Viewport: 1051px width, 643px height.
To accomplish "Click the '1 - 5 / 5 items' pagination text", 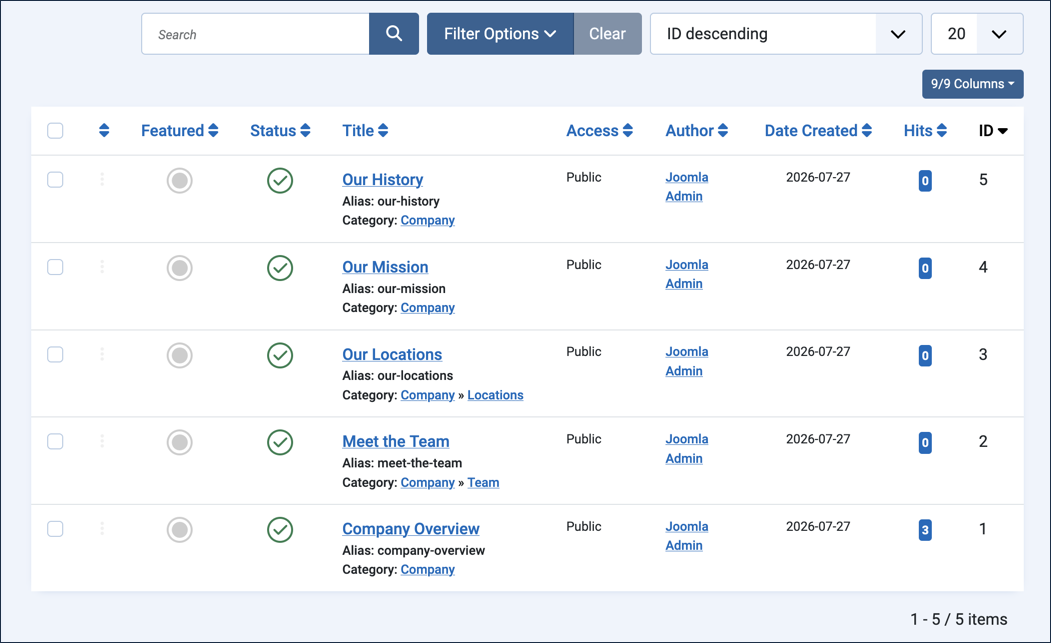I will coord(959,619).
